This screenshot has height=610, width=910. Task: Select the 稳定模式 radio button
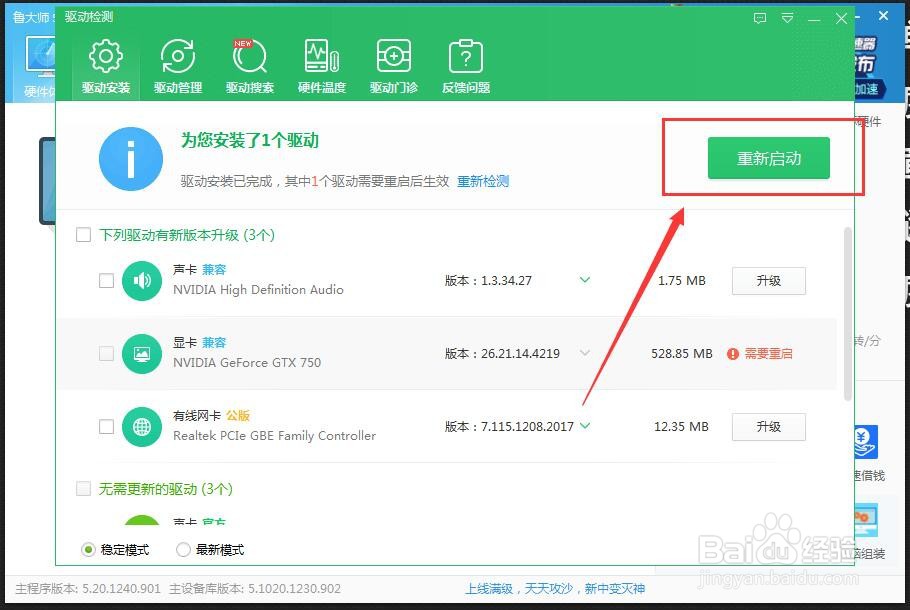(x=88, y=550)
